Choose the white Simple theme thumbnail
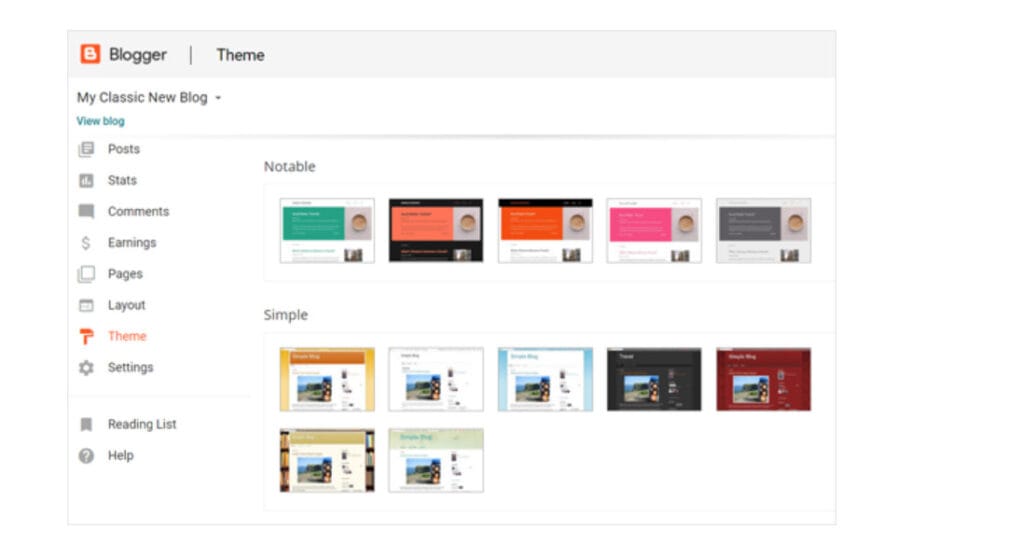Screen dimensions: 1024x559 (436, 379)
